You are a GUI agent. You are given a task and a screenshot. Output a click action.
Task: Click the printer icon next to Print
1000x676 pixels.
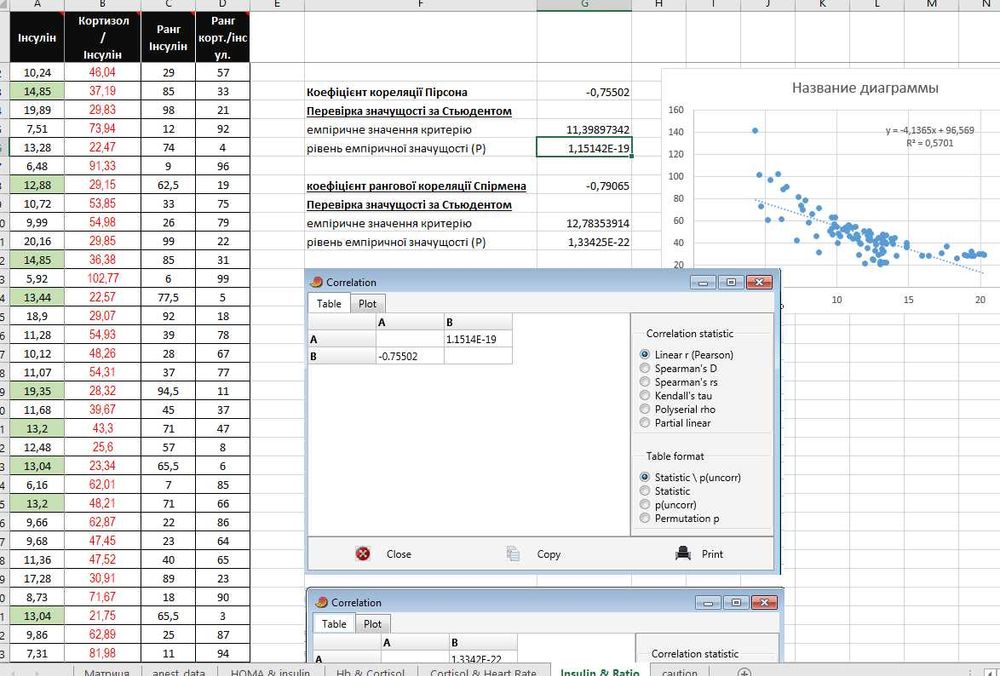point(683,553)
